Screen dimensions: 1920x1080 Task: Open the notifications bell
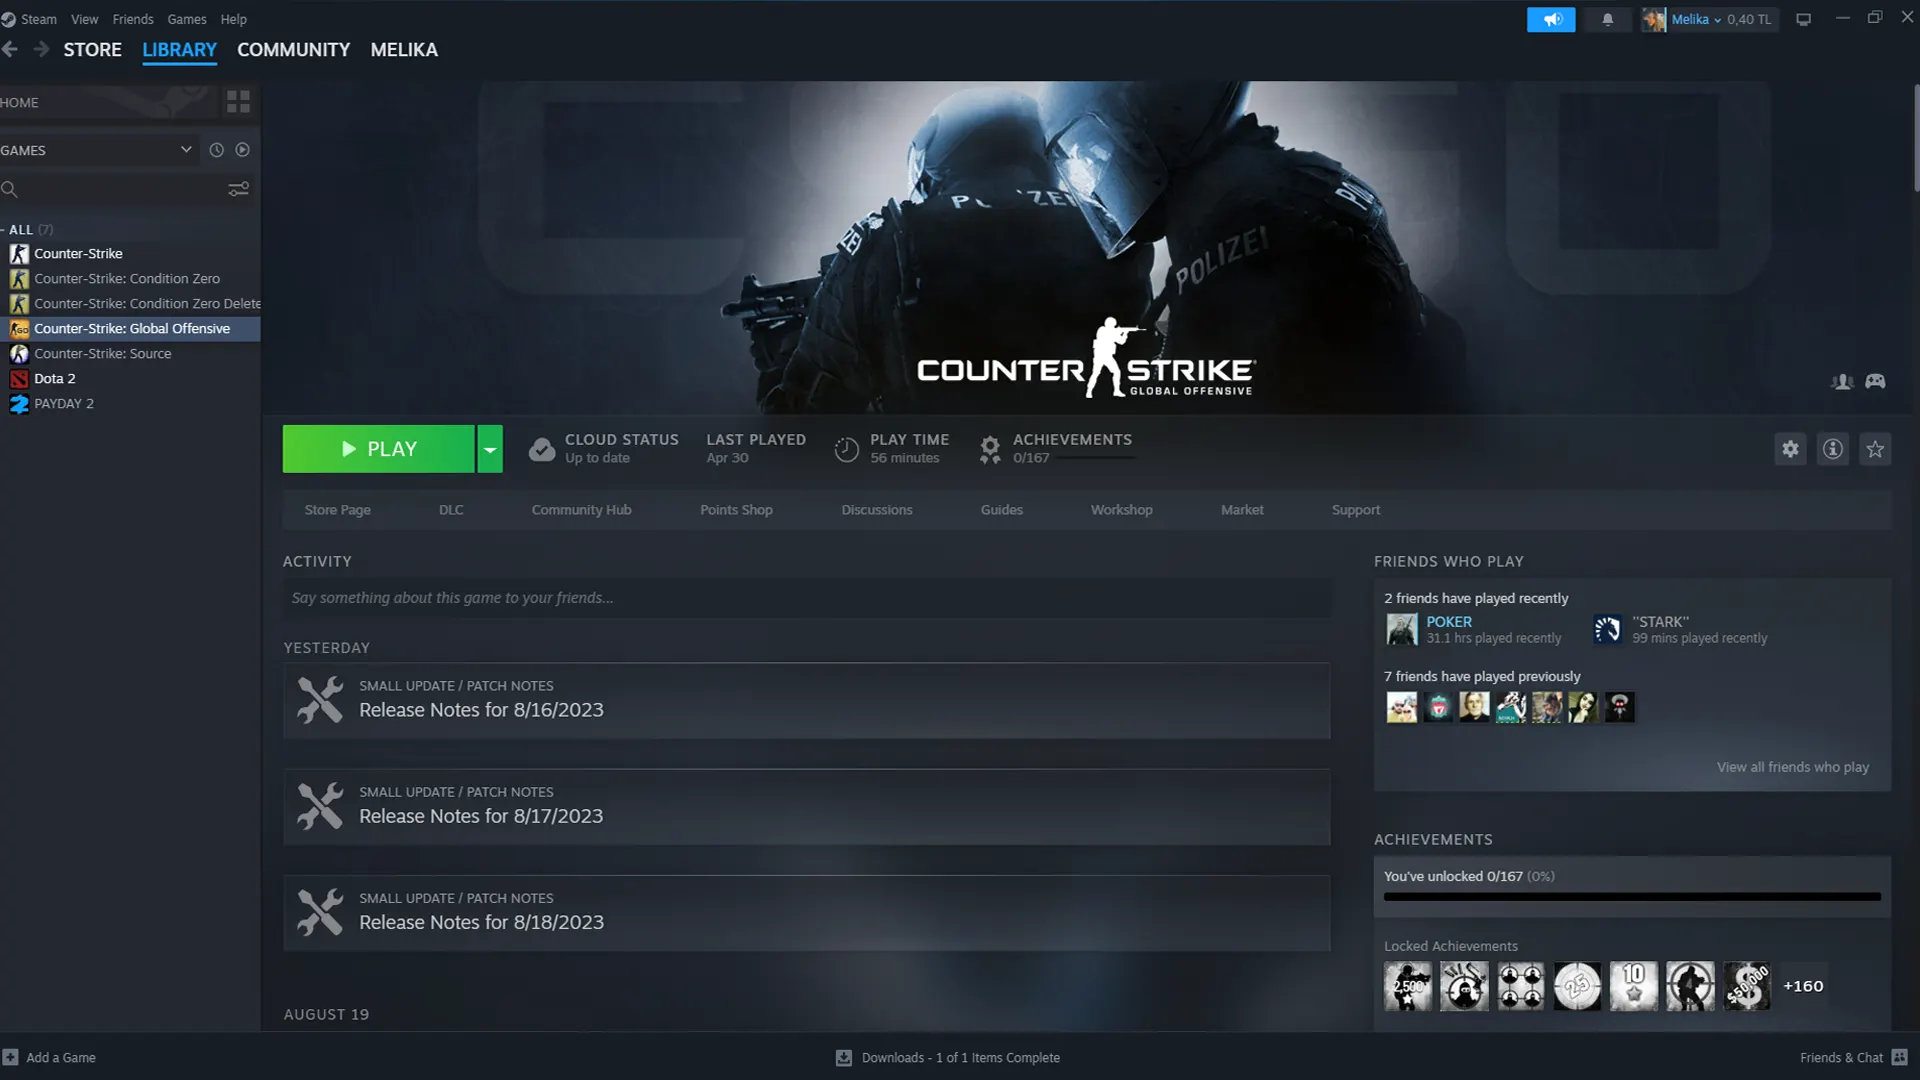[x=1608, y=19]
